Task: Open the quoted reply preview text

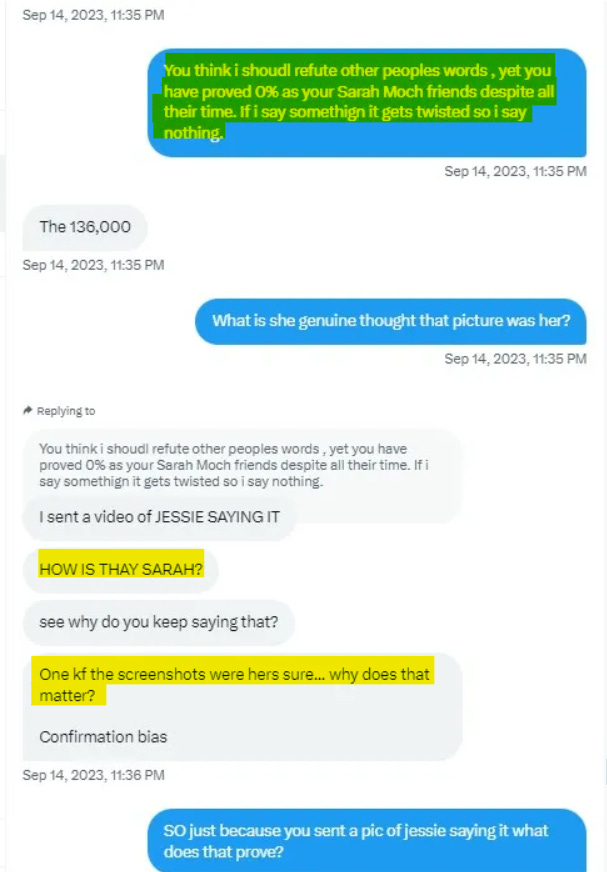Action: [234, 465]
